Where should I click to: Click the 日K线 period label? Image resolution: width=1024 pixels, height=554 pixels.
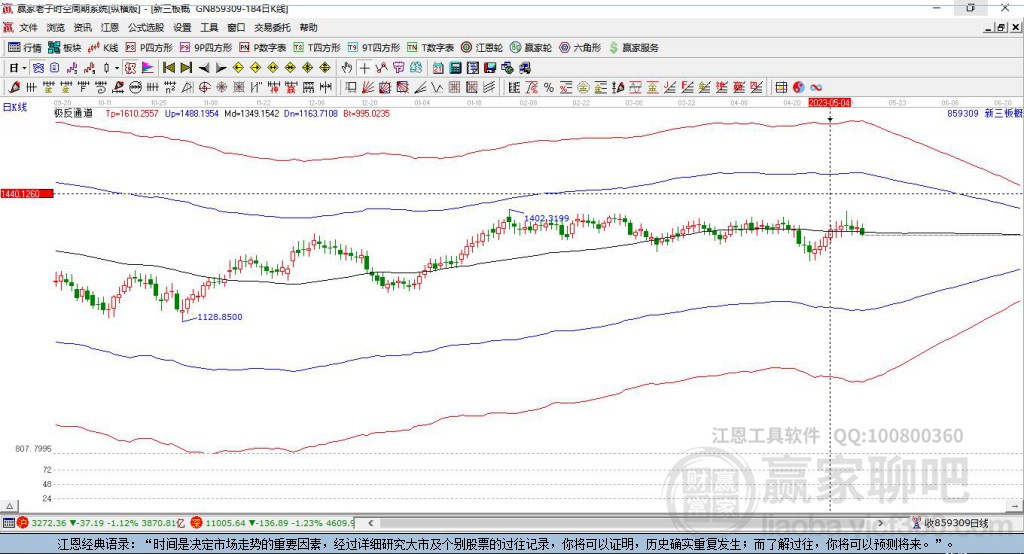click(x=15, y=107)
